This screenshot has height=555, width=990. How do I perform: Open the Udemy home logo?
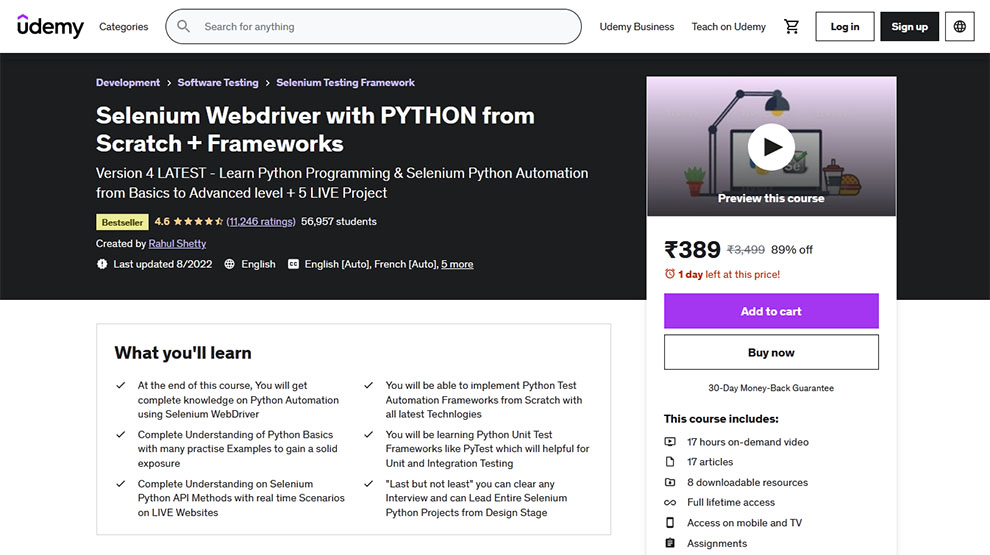point(50,27)
